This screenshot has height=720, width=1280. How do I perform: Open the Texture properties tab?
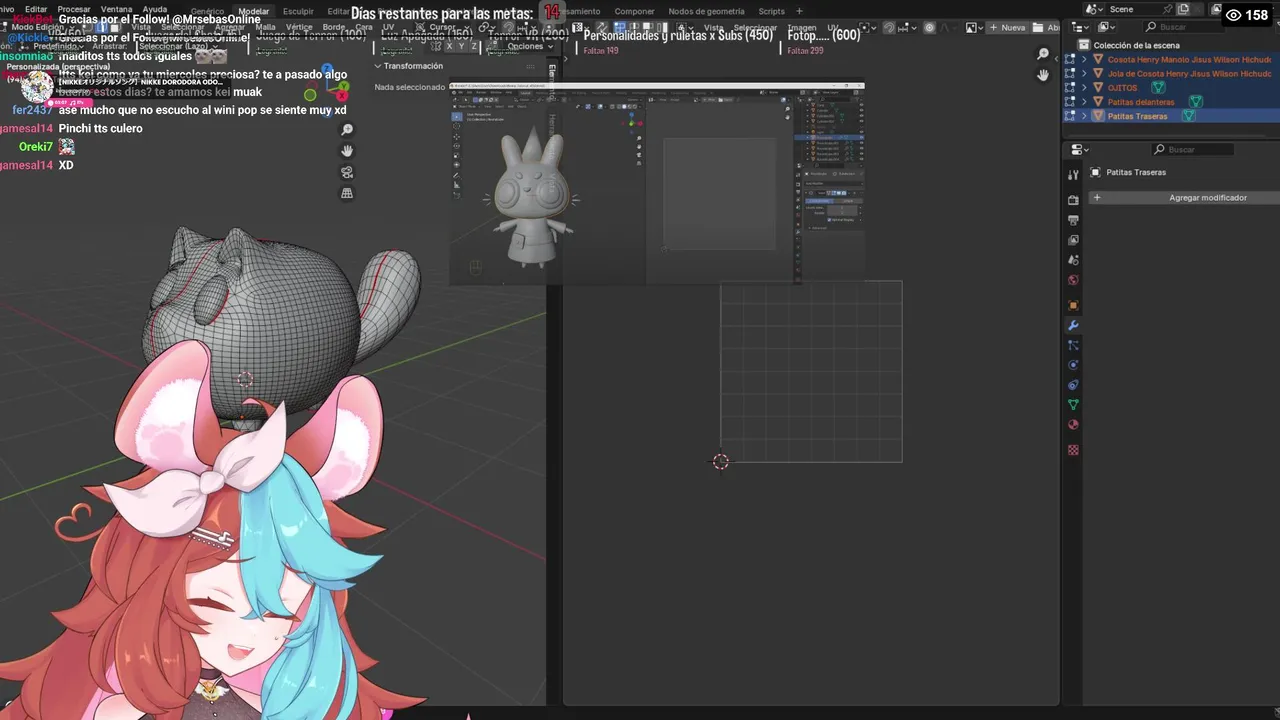[1073, 450]
